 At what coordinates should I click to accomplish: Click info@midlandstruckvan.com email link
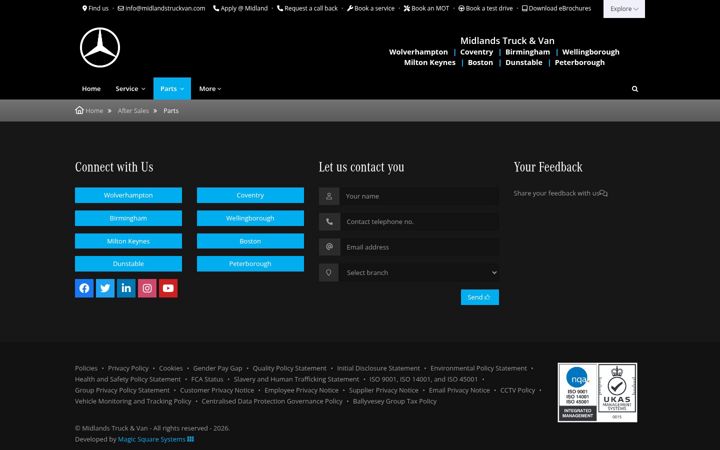[162, 8]
